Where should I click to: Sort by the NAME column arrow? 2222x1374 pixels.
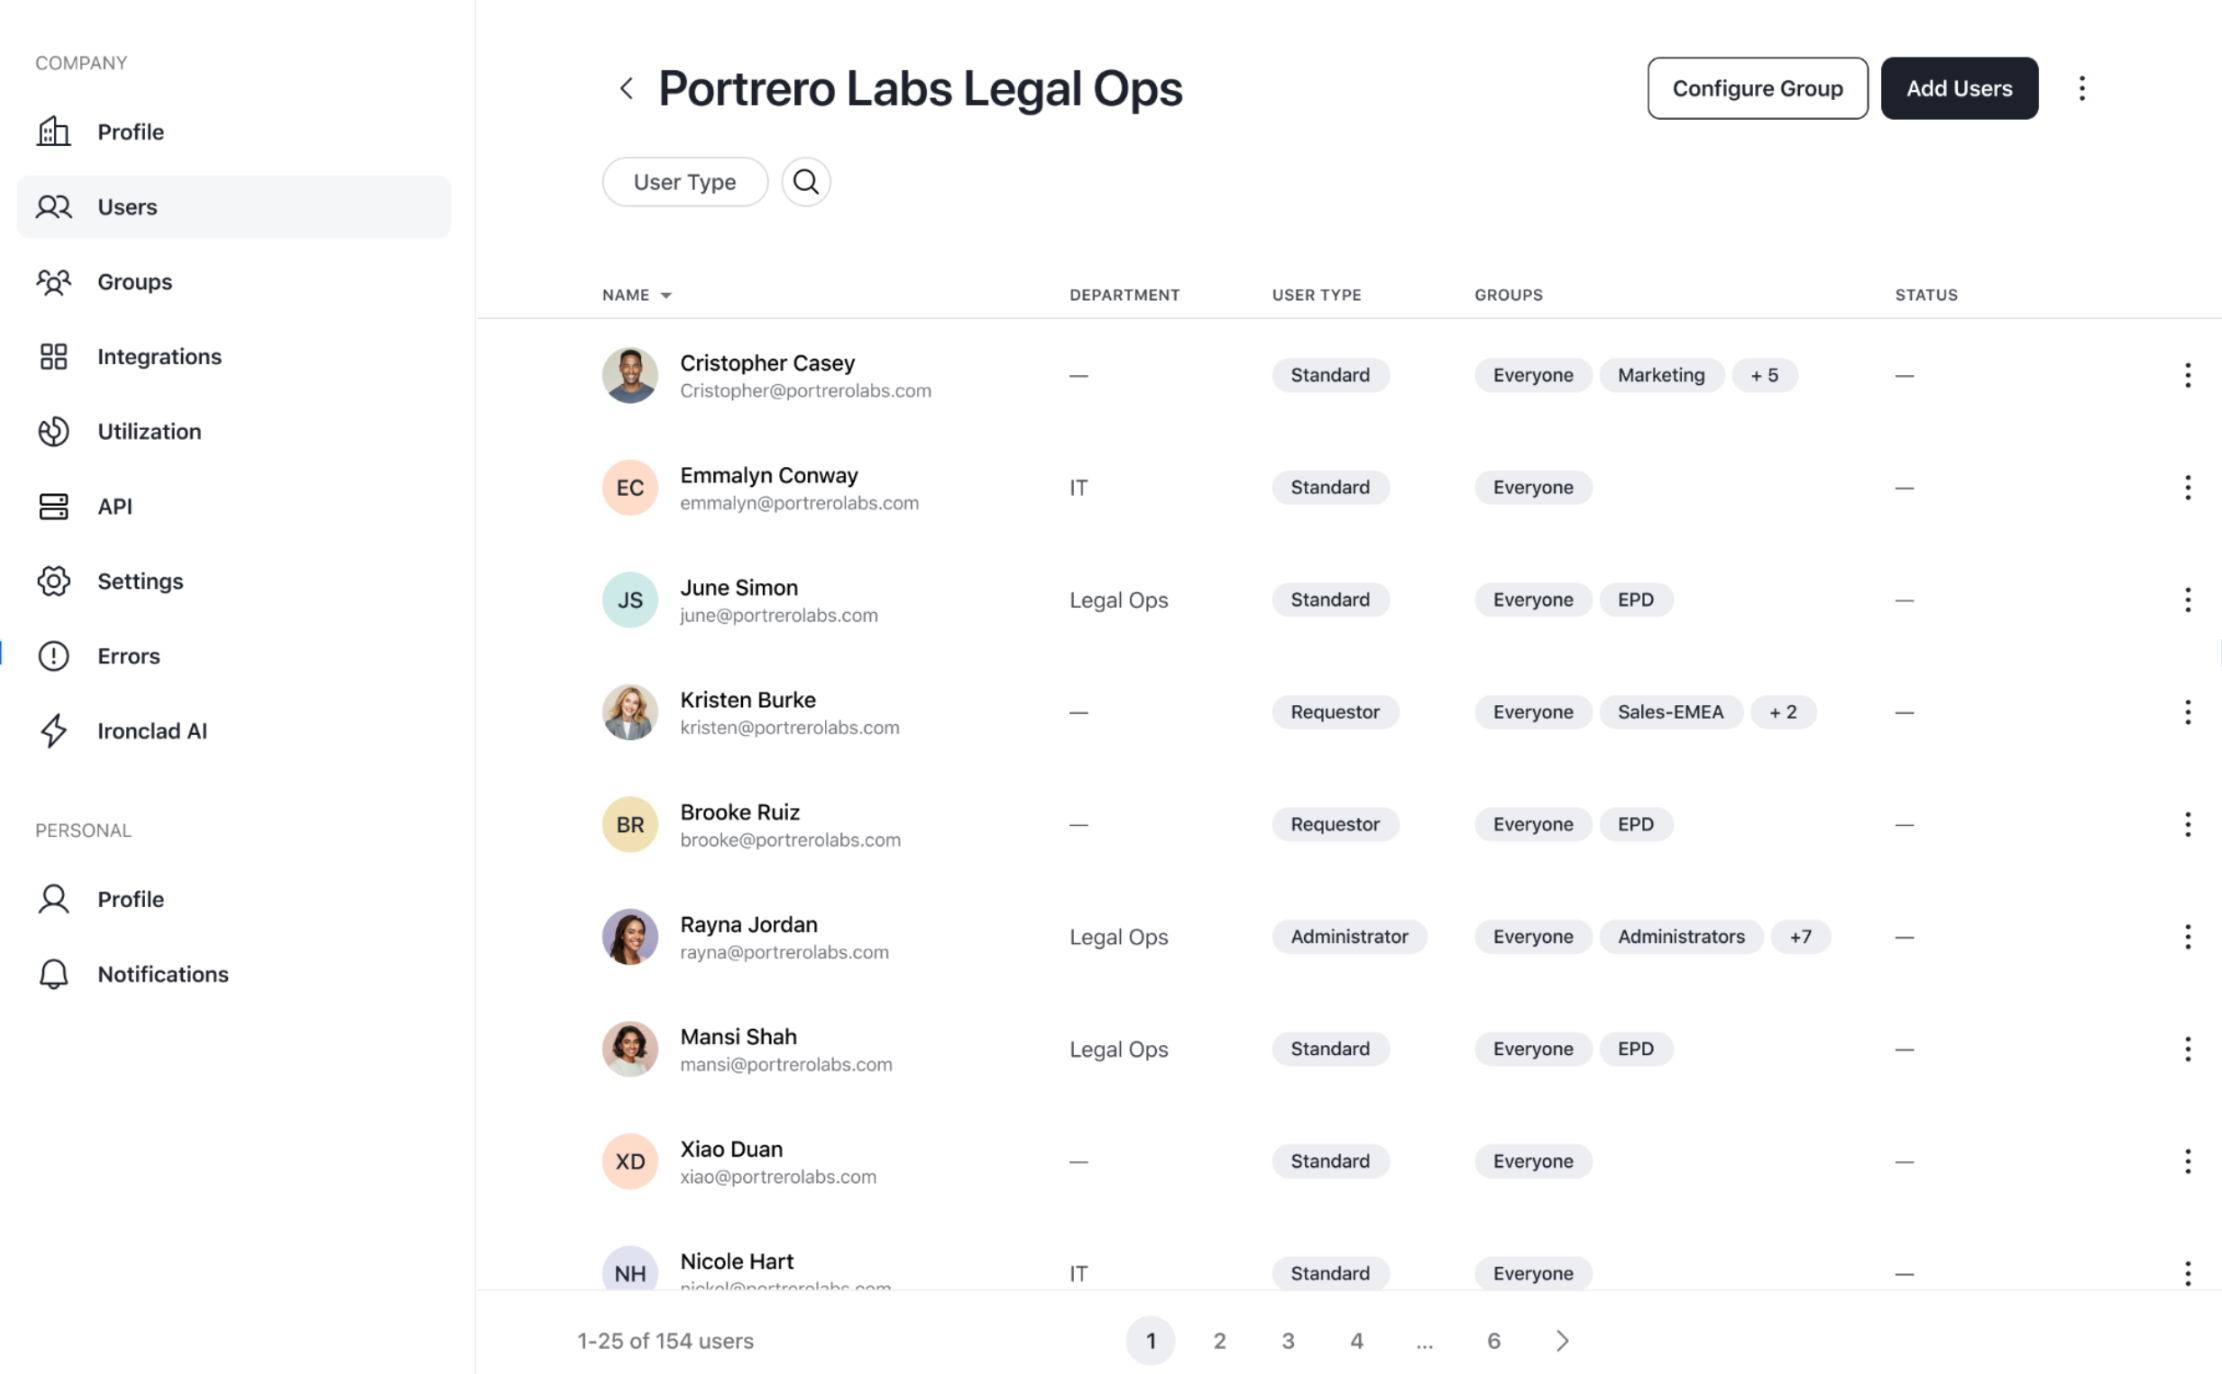click(666, 296)
